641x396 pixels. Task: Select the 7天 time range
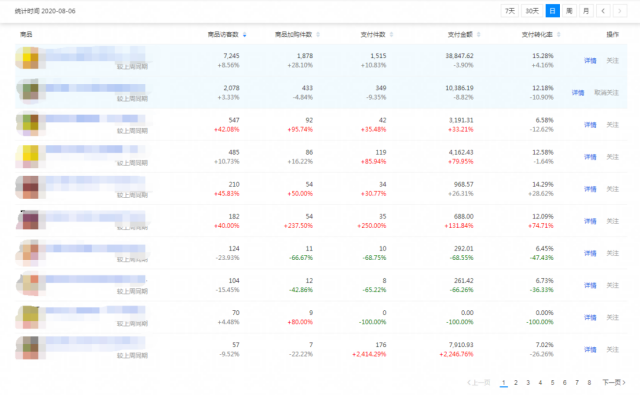(510, 11)
